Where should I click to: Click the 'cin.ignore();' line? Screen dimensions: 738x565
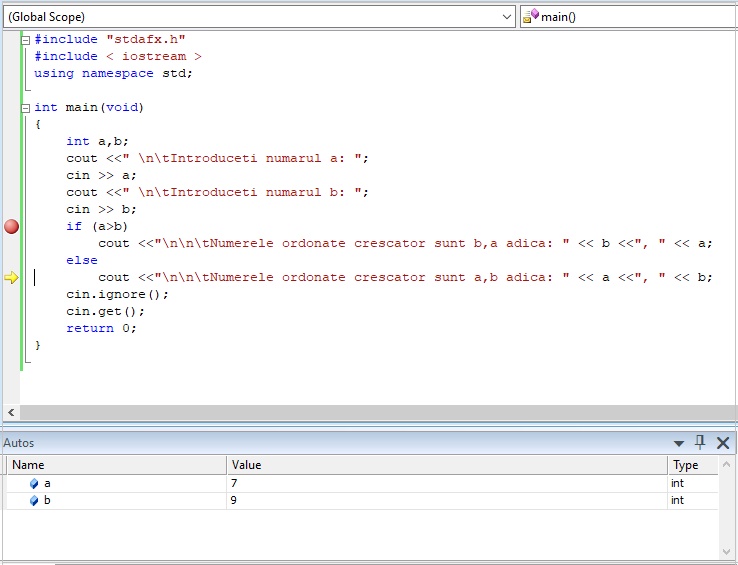pos(117,294)
